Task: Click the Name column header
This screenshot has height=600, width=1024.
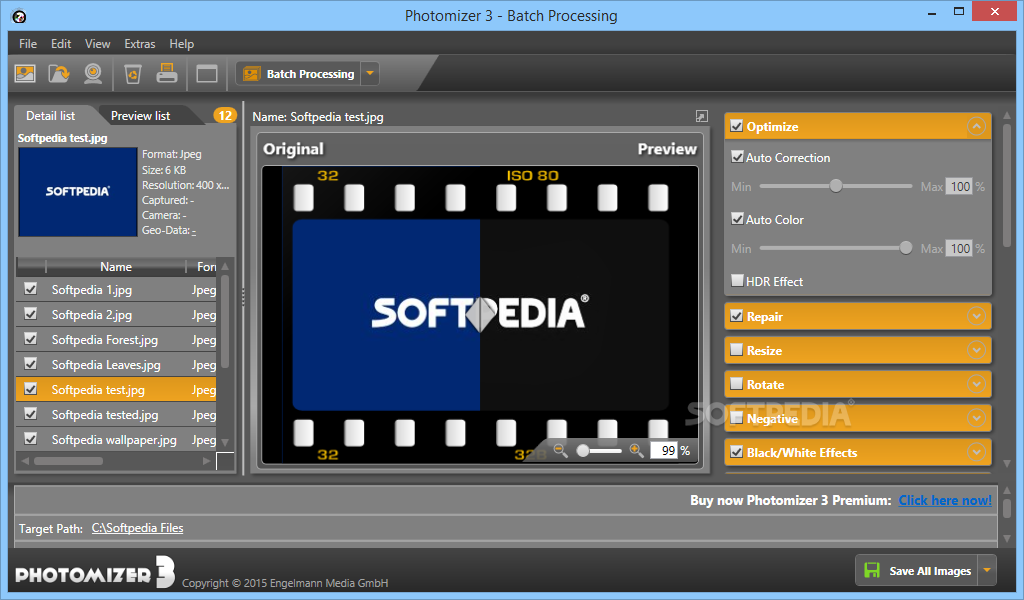Action: coord(116,266)
